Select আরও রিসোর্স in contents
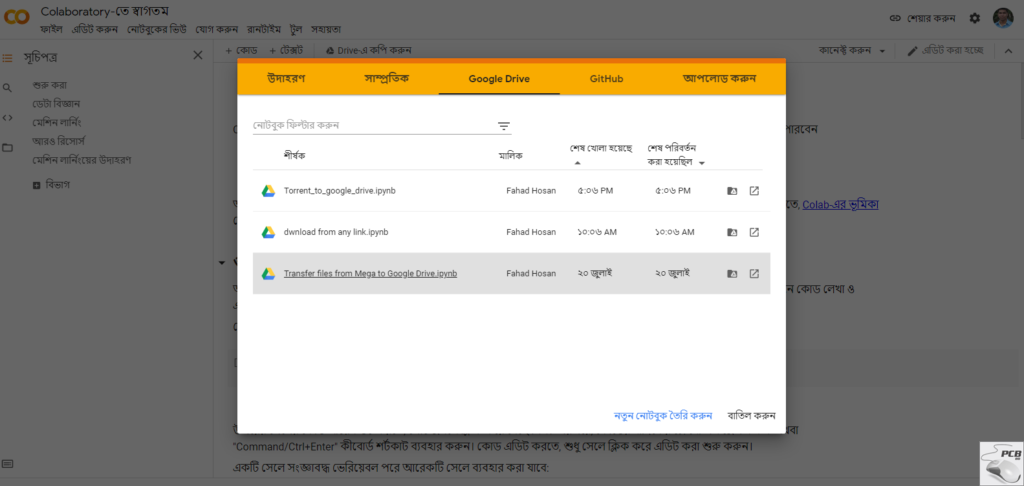 tap(59, 141)
